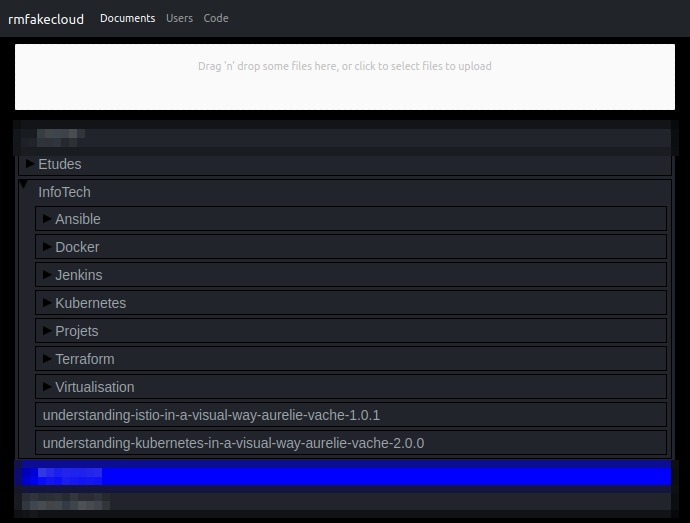Screen dimensions: 690x523
Task: Expand the Virtualisation folder triangle
Action: pyautogui.click(x=47, y=387)
